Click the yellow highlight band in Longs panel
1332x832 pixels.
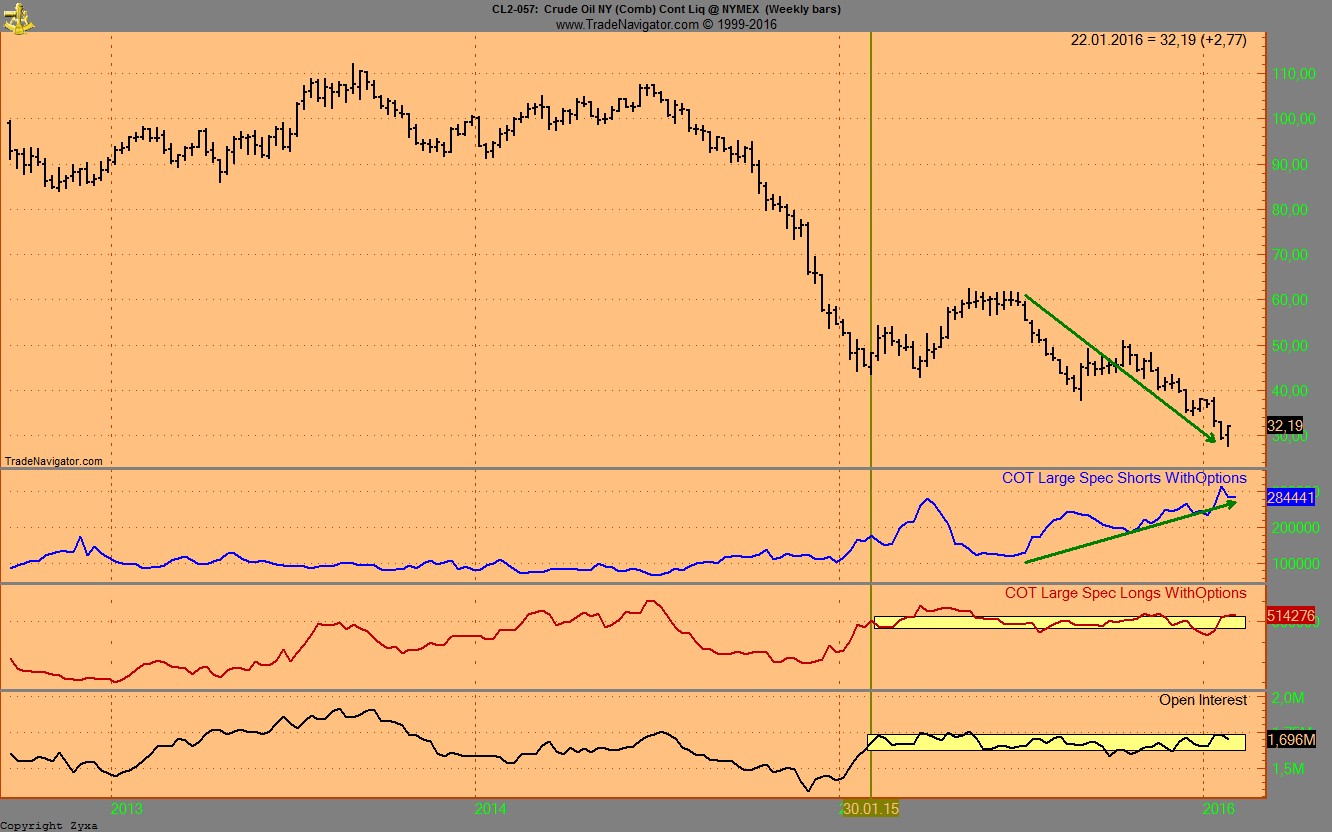point(1060,621)
